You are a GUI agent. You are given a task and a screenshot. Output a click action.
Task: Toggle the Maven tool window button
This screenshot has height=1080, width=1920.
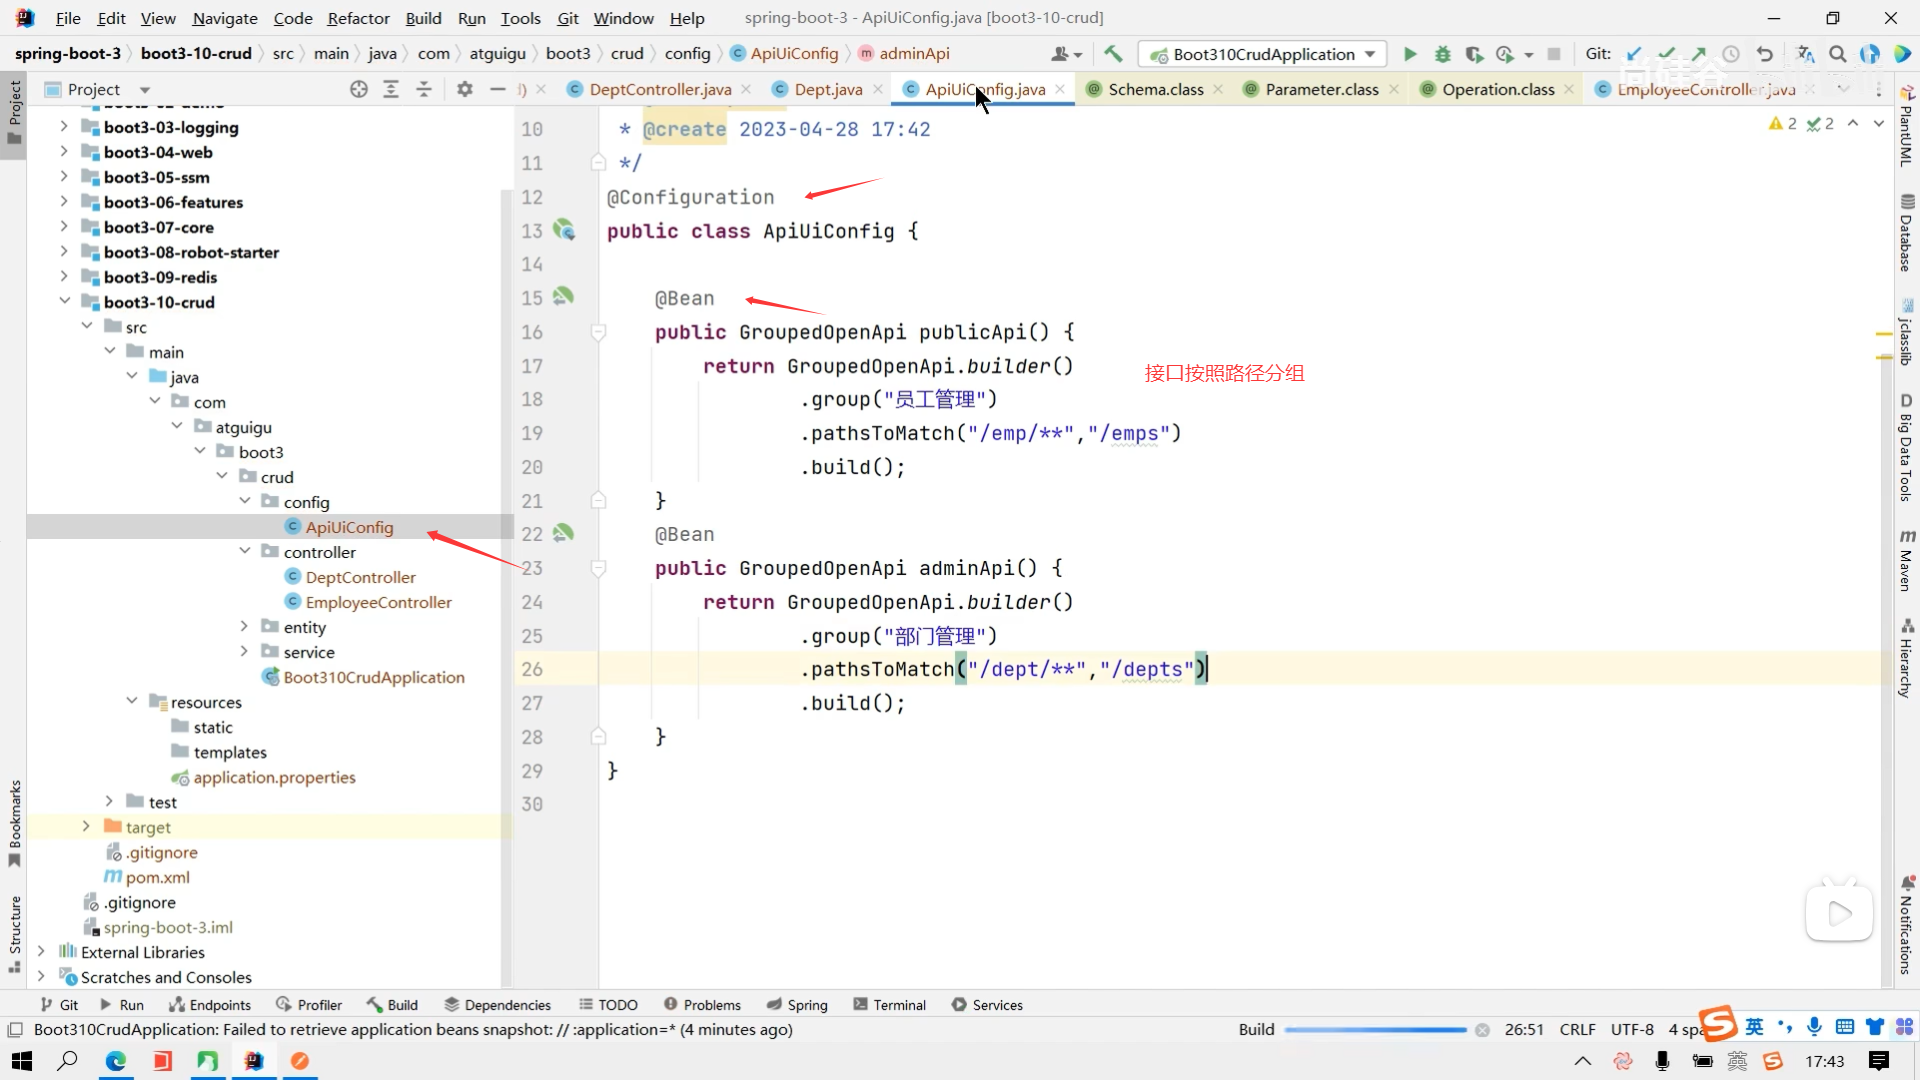coord(1906,562)
